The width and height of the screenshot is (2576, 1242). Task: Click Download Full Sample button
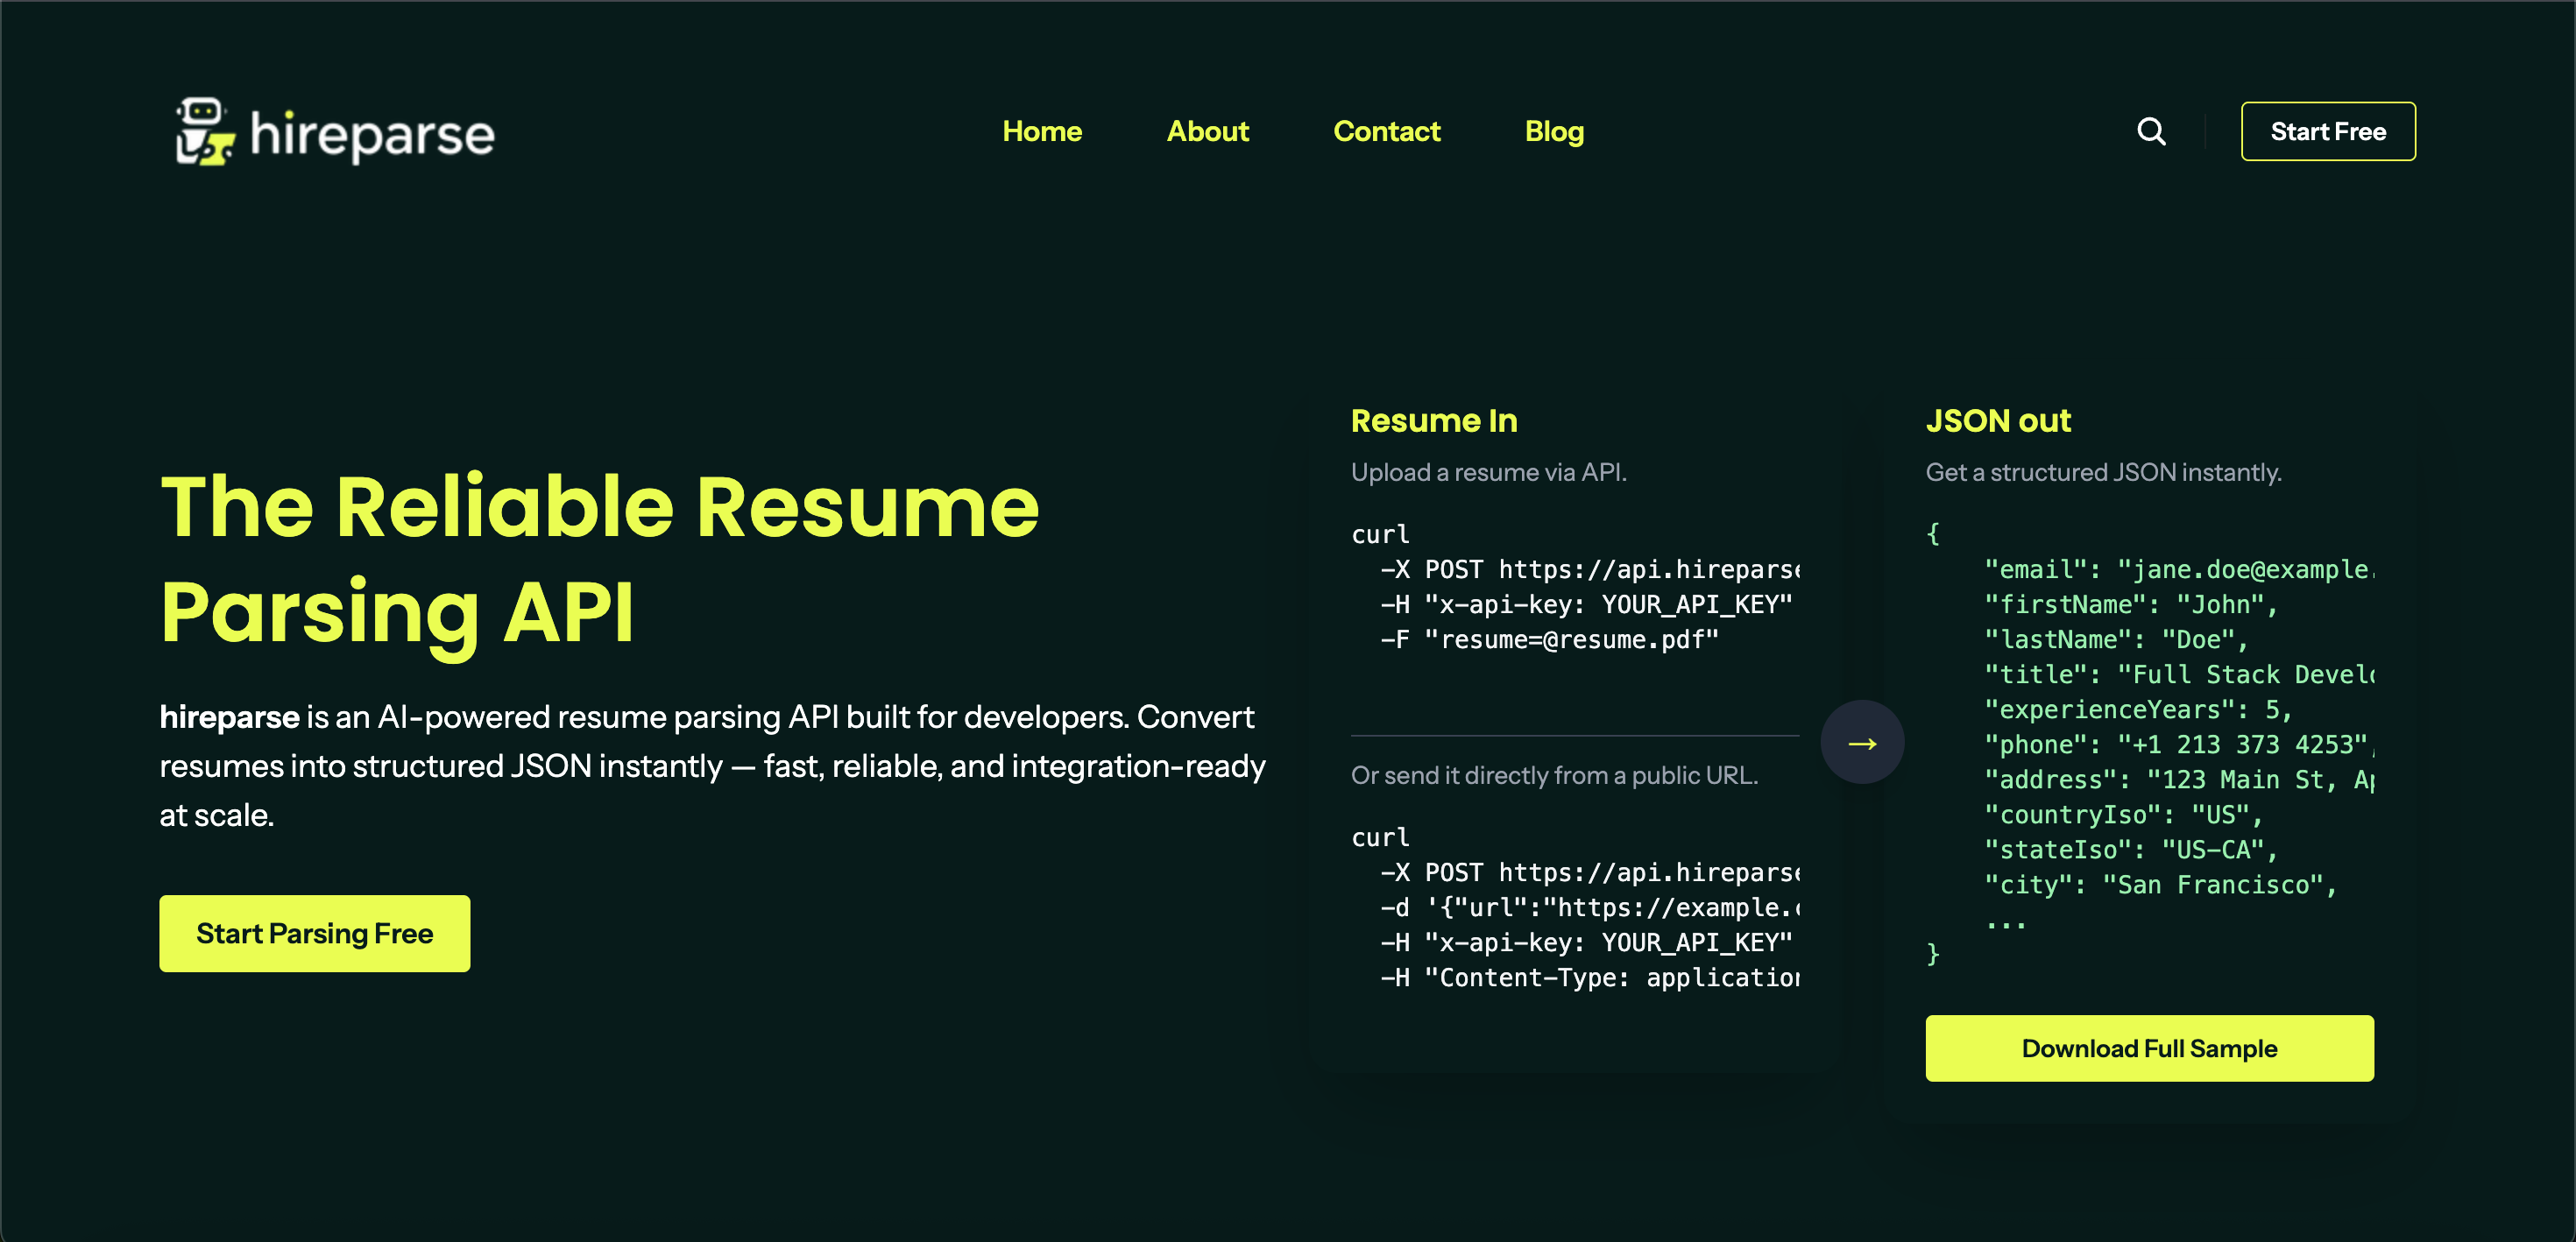[x=2149, y=1048]
